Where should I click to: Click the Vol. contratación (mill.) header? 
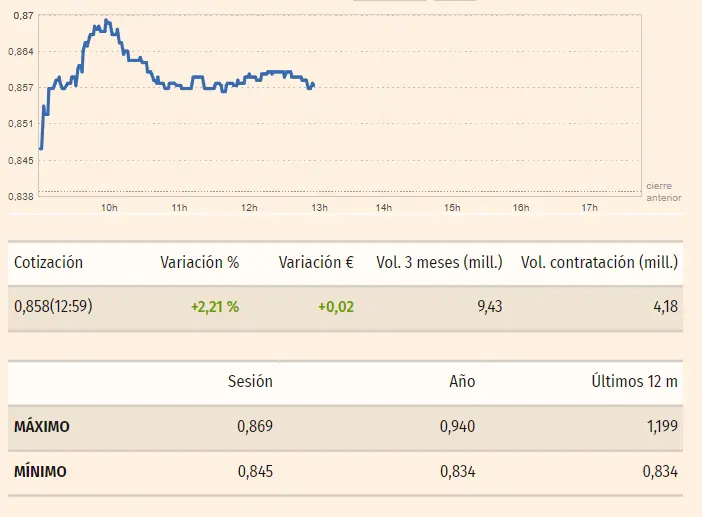pyautogui.click(x=599, y=263)
